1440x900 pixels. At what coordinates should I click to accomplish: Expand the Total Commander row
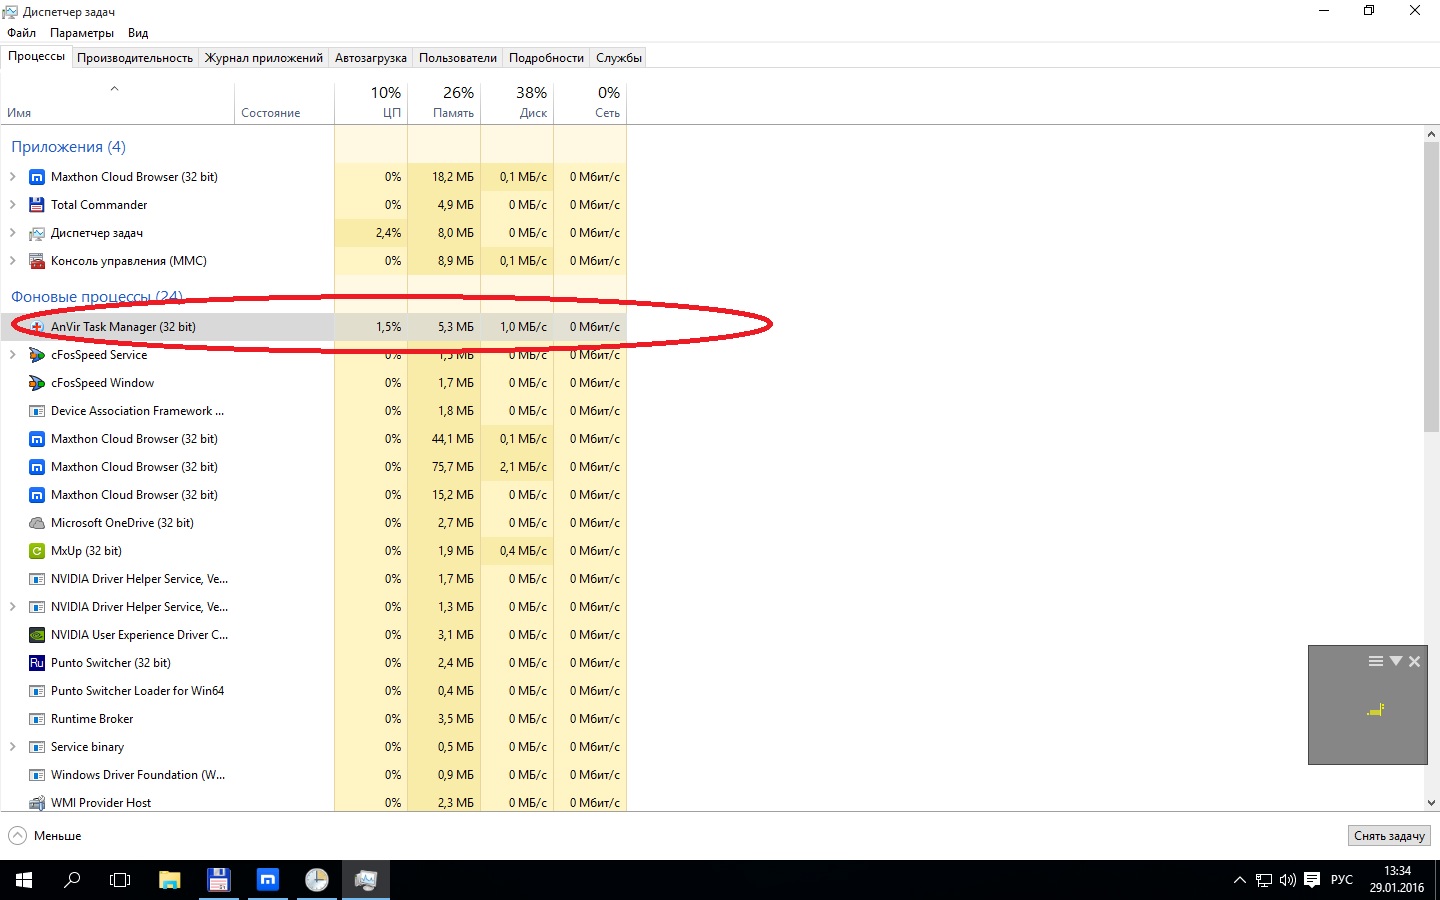[13, 205]
